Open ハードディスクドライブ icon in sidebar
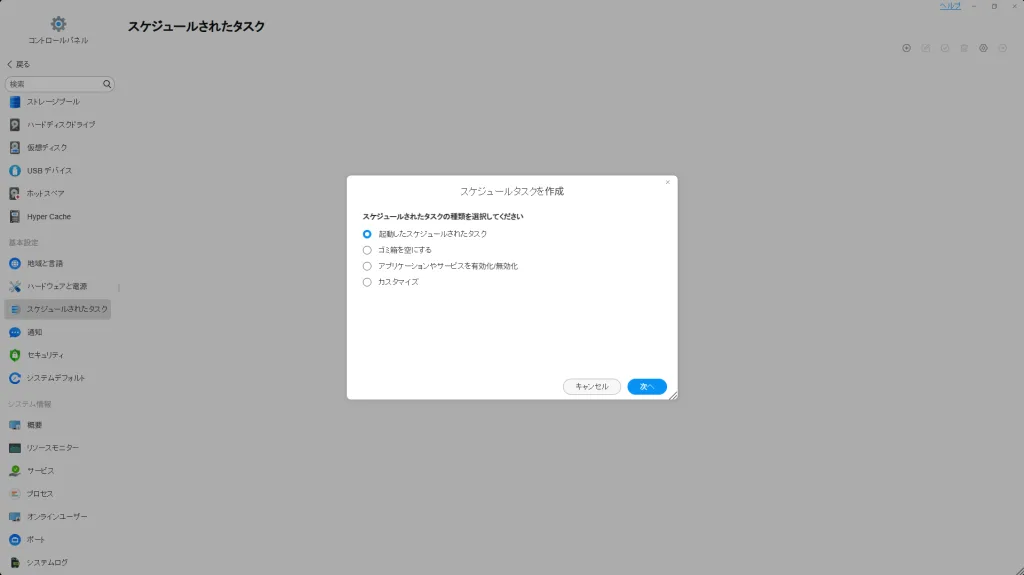 click(x=14, y=125)
